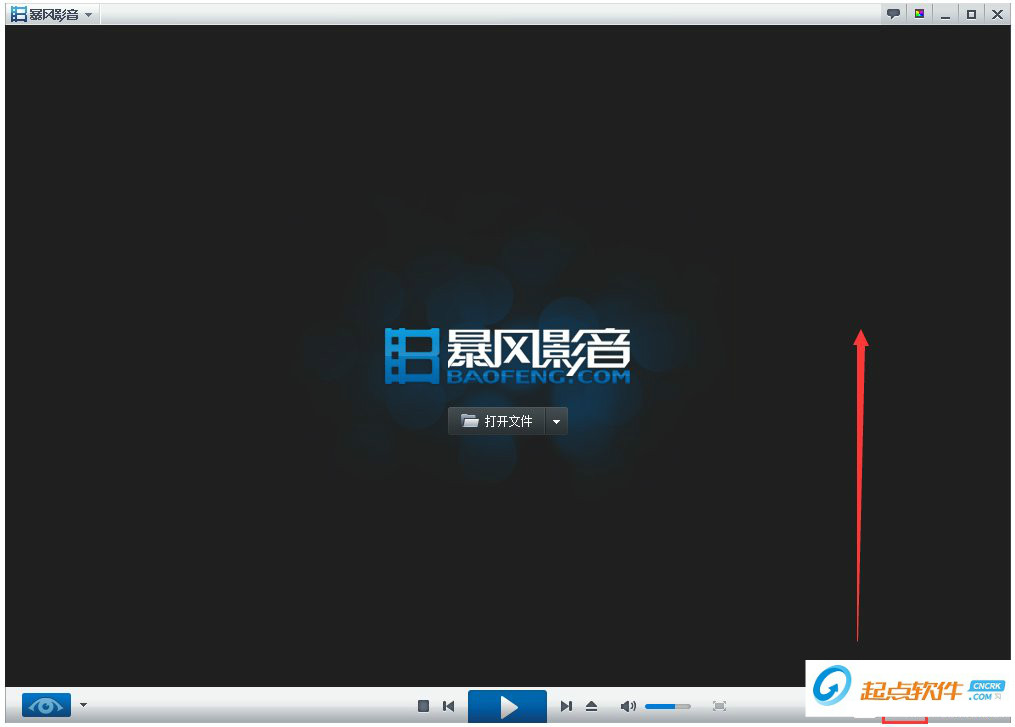
Task: Click the feedback chat bubble icon
Action: [893, 14]
